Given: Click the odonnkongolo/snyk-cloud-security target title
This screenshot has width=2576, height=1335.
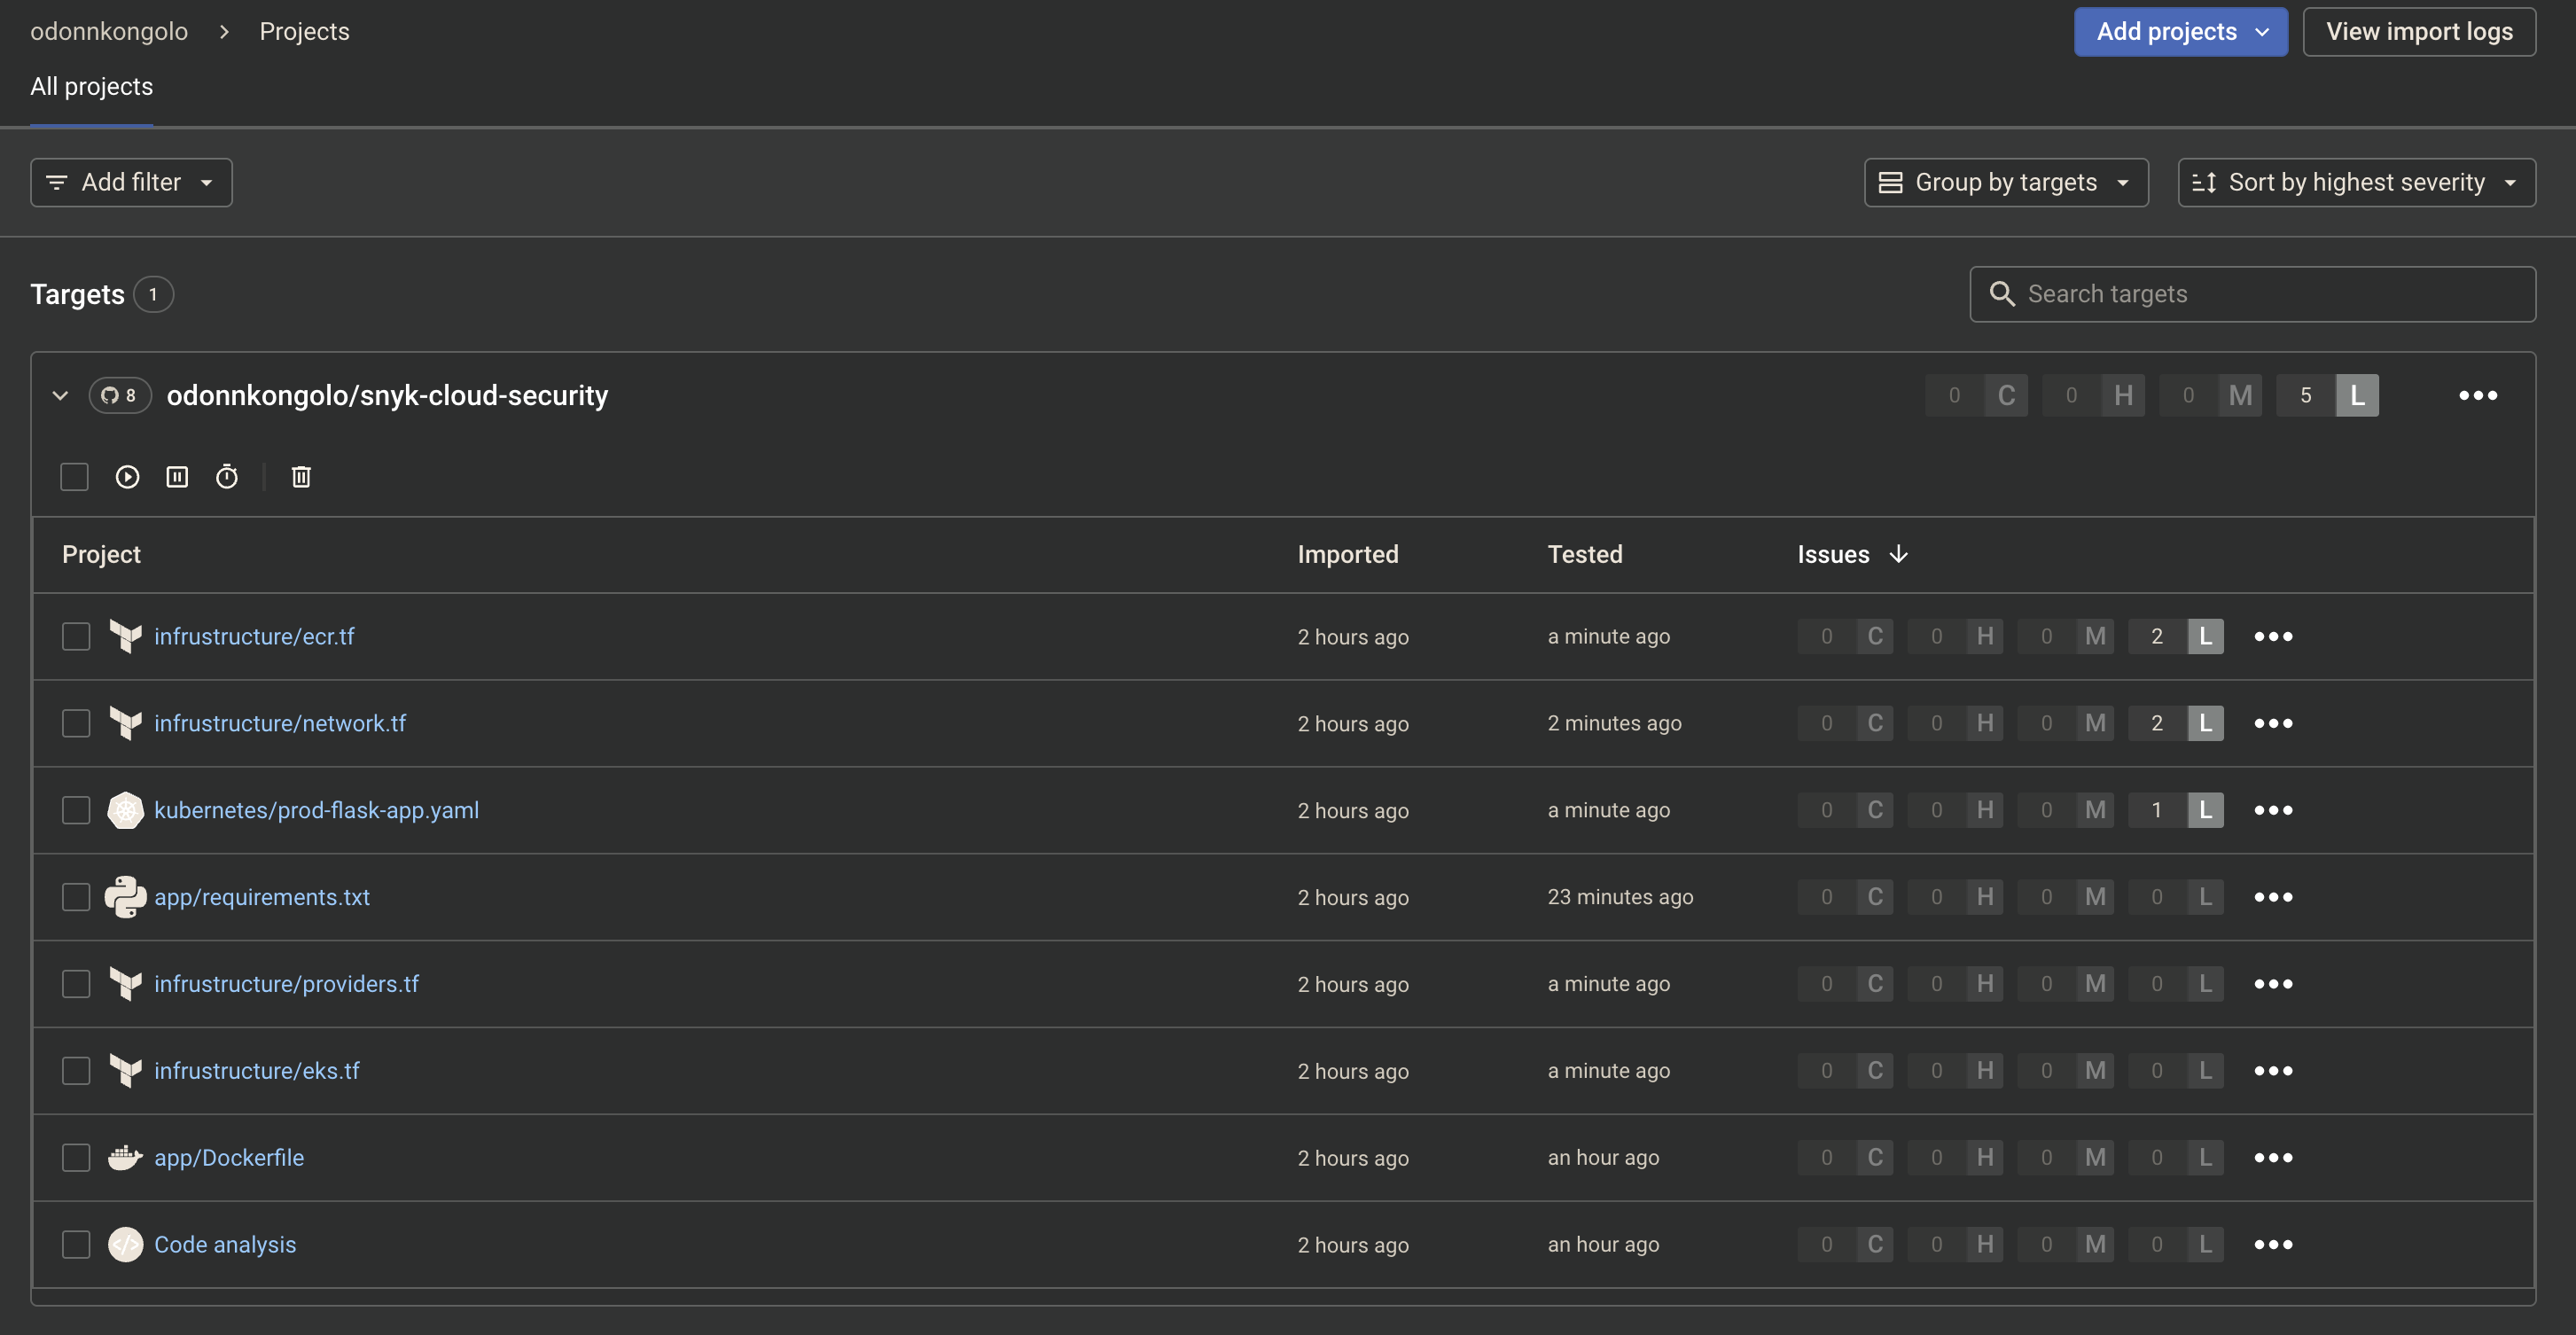Looking at the screenshot, I should tap(387, 395).
